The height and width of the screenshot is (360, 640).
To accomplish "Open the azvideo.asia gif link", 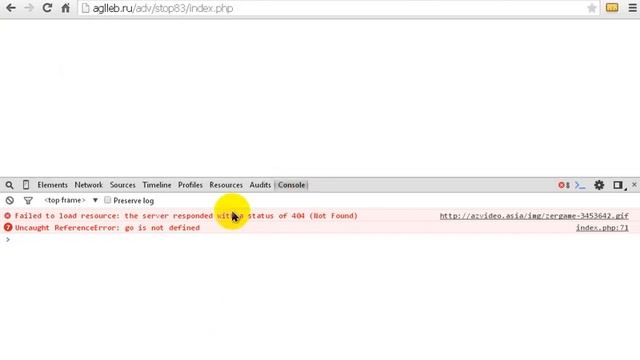I will [534, 216].
